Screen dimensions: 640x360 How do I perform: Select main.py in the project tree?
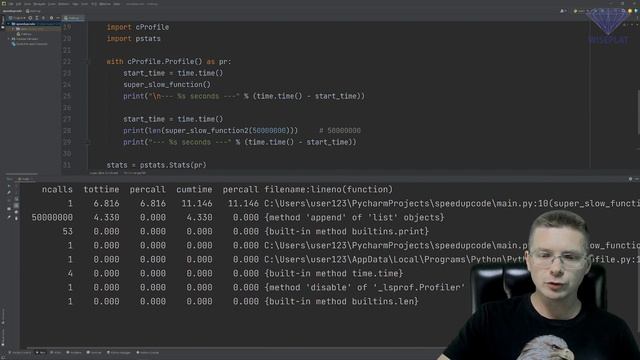click(26, 34)
